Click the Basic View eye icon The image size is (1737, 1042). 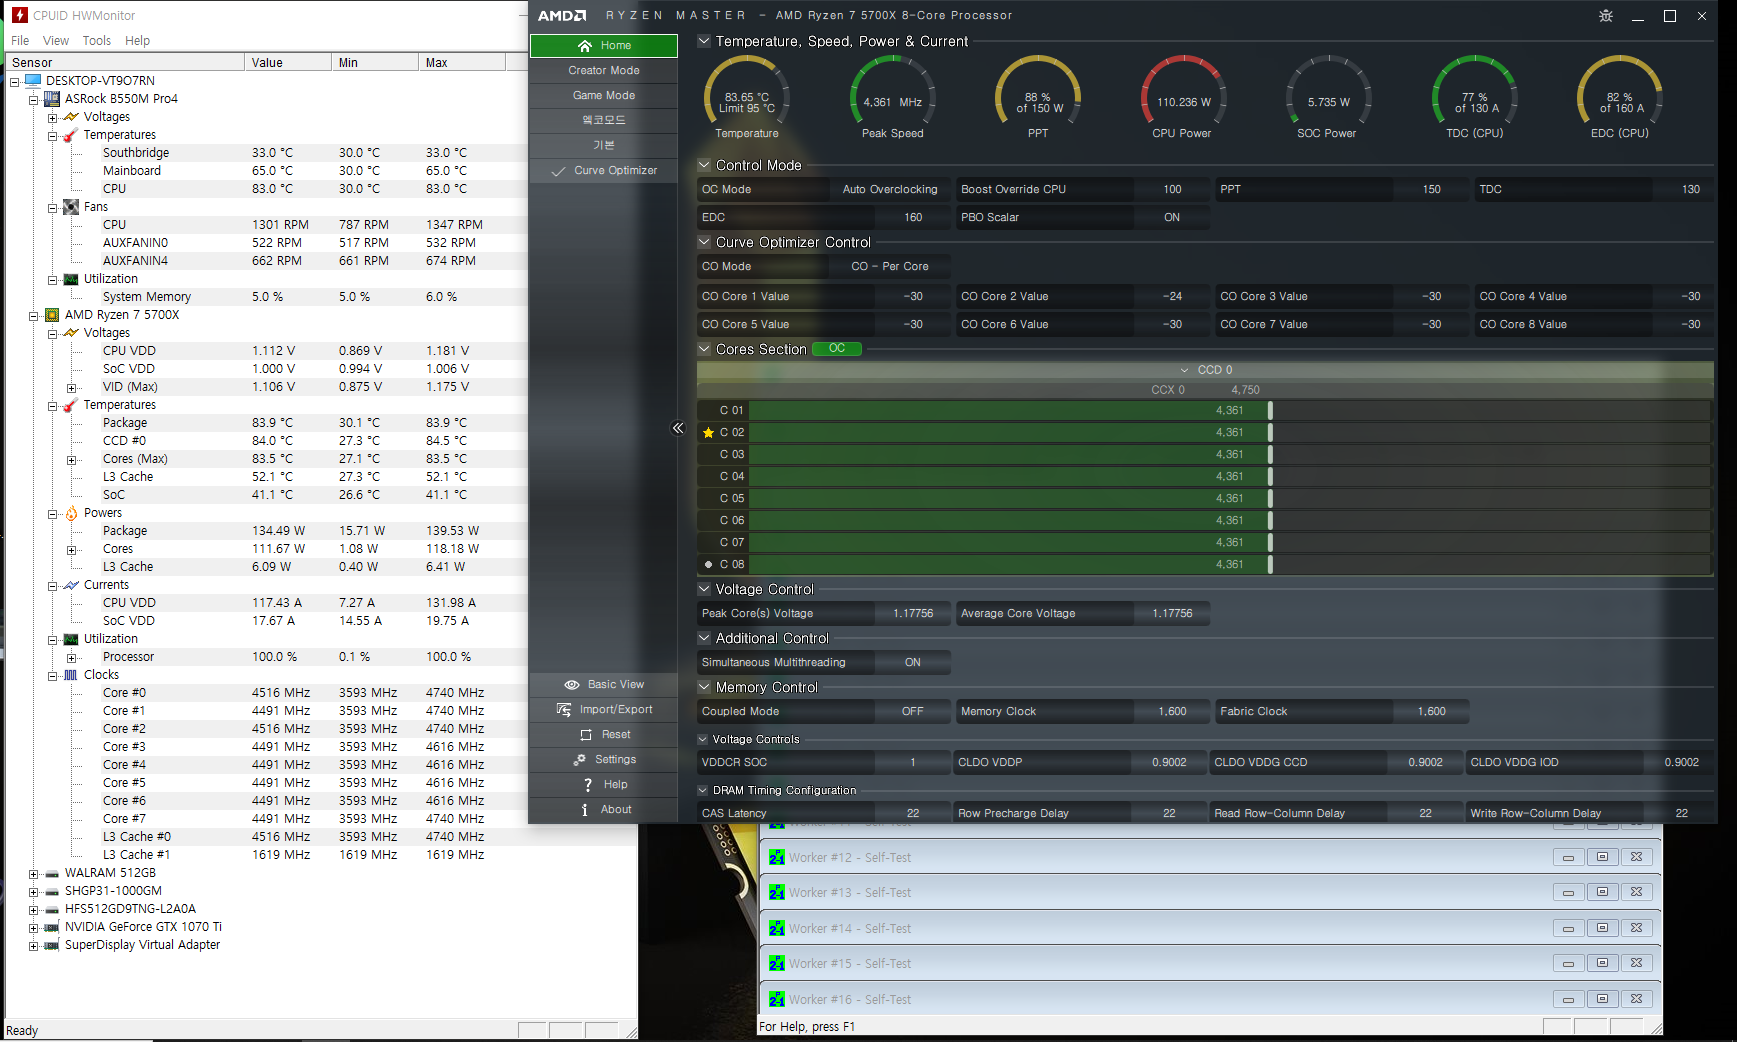pos(572,685)
